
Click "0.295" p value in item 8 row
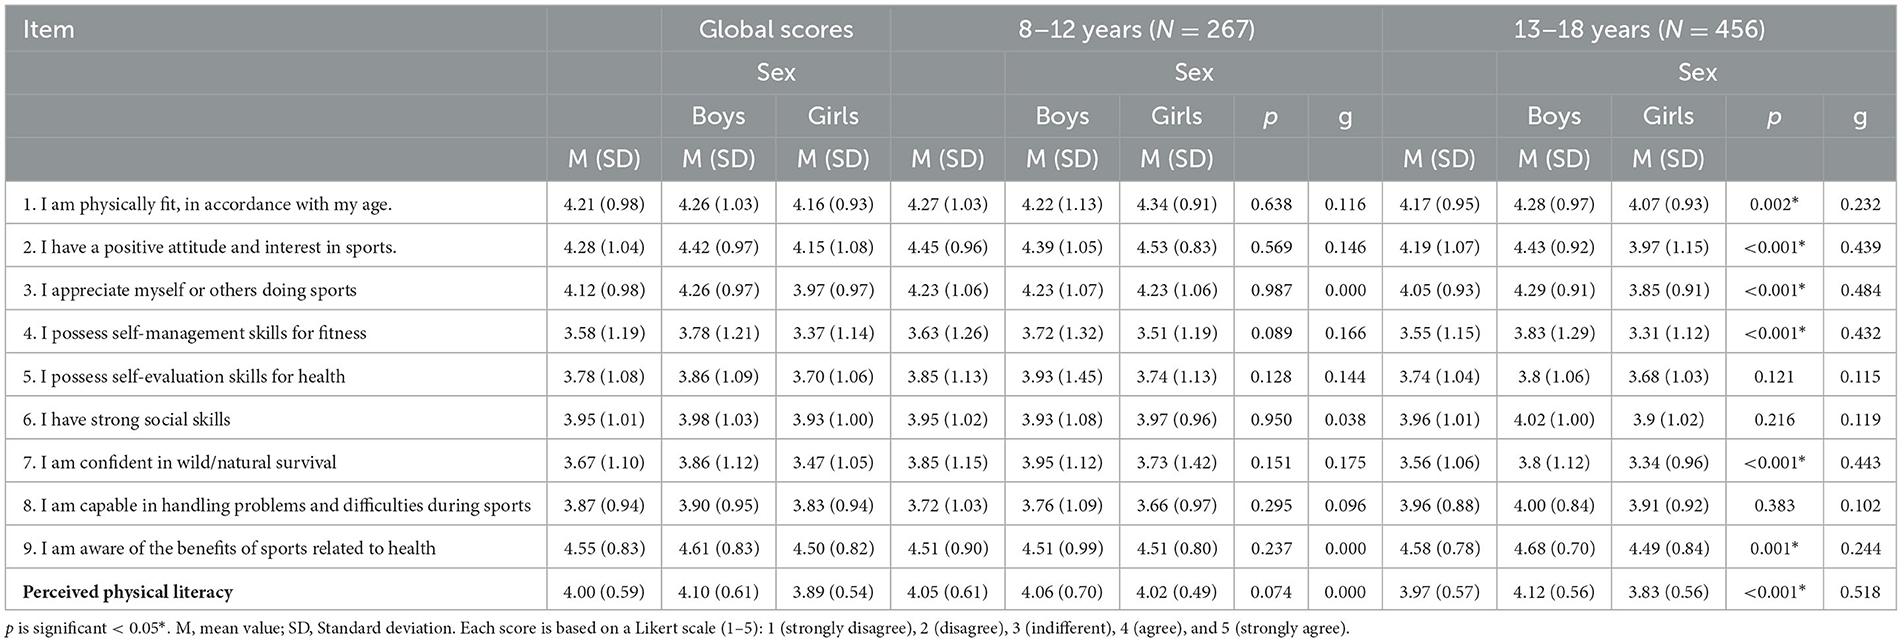(1271, 505)
